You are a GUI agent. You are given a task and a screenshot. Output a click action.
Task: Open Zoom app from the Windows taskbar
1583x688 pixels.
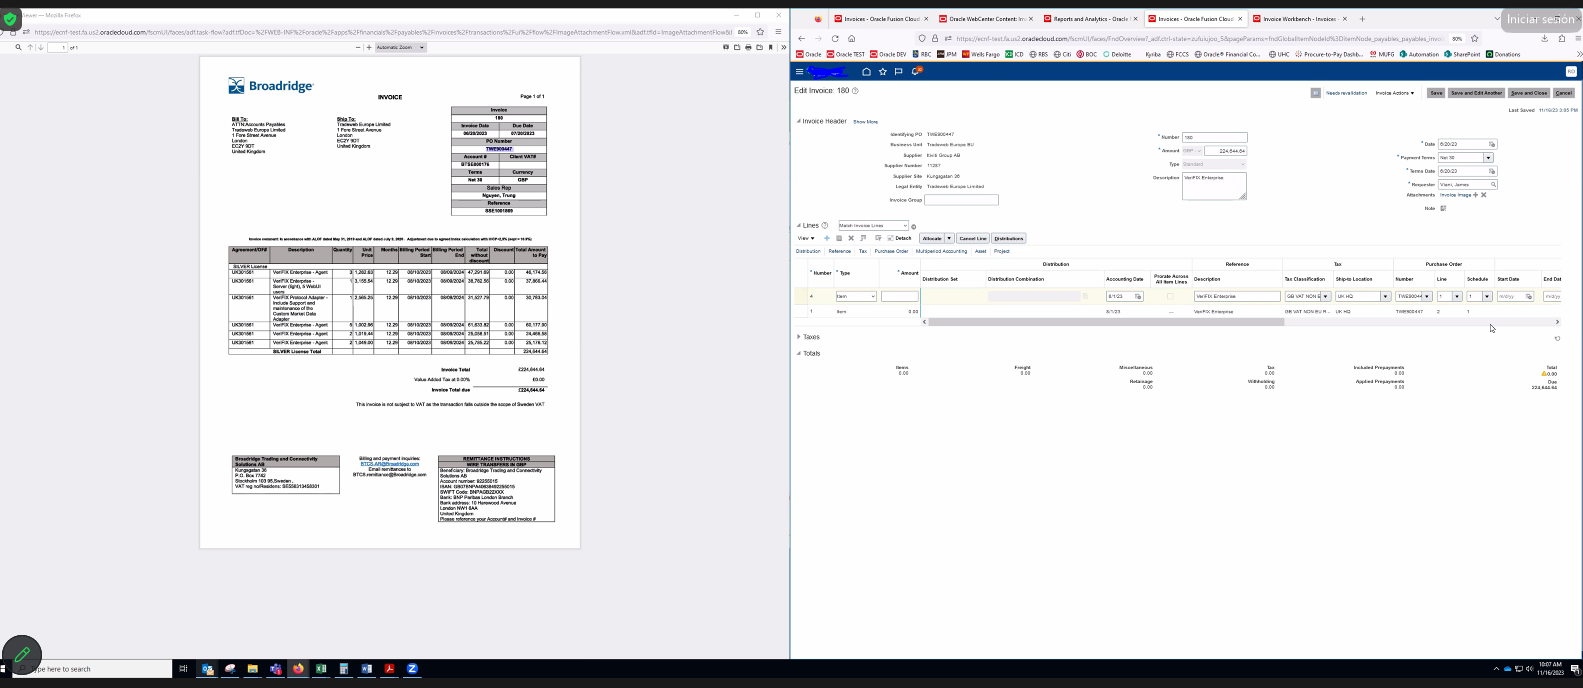411,669
